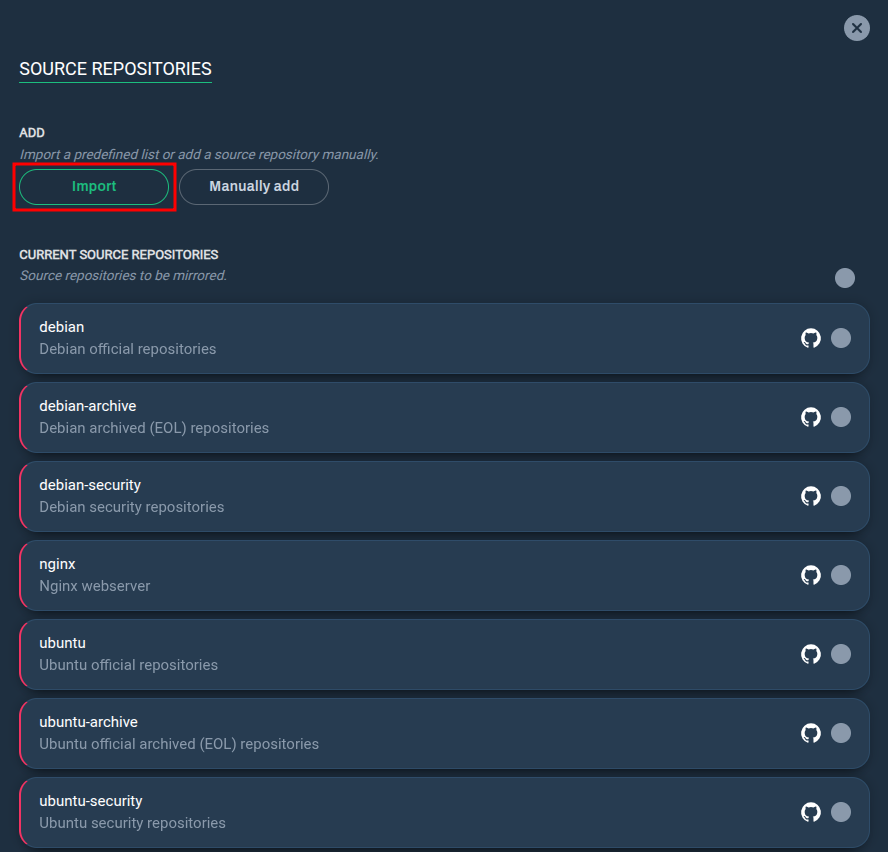
Task: Open GitHub link for nginx repository
Action: tap(810, 575)
